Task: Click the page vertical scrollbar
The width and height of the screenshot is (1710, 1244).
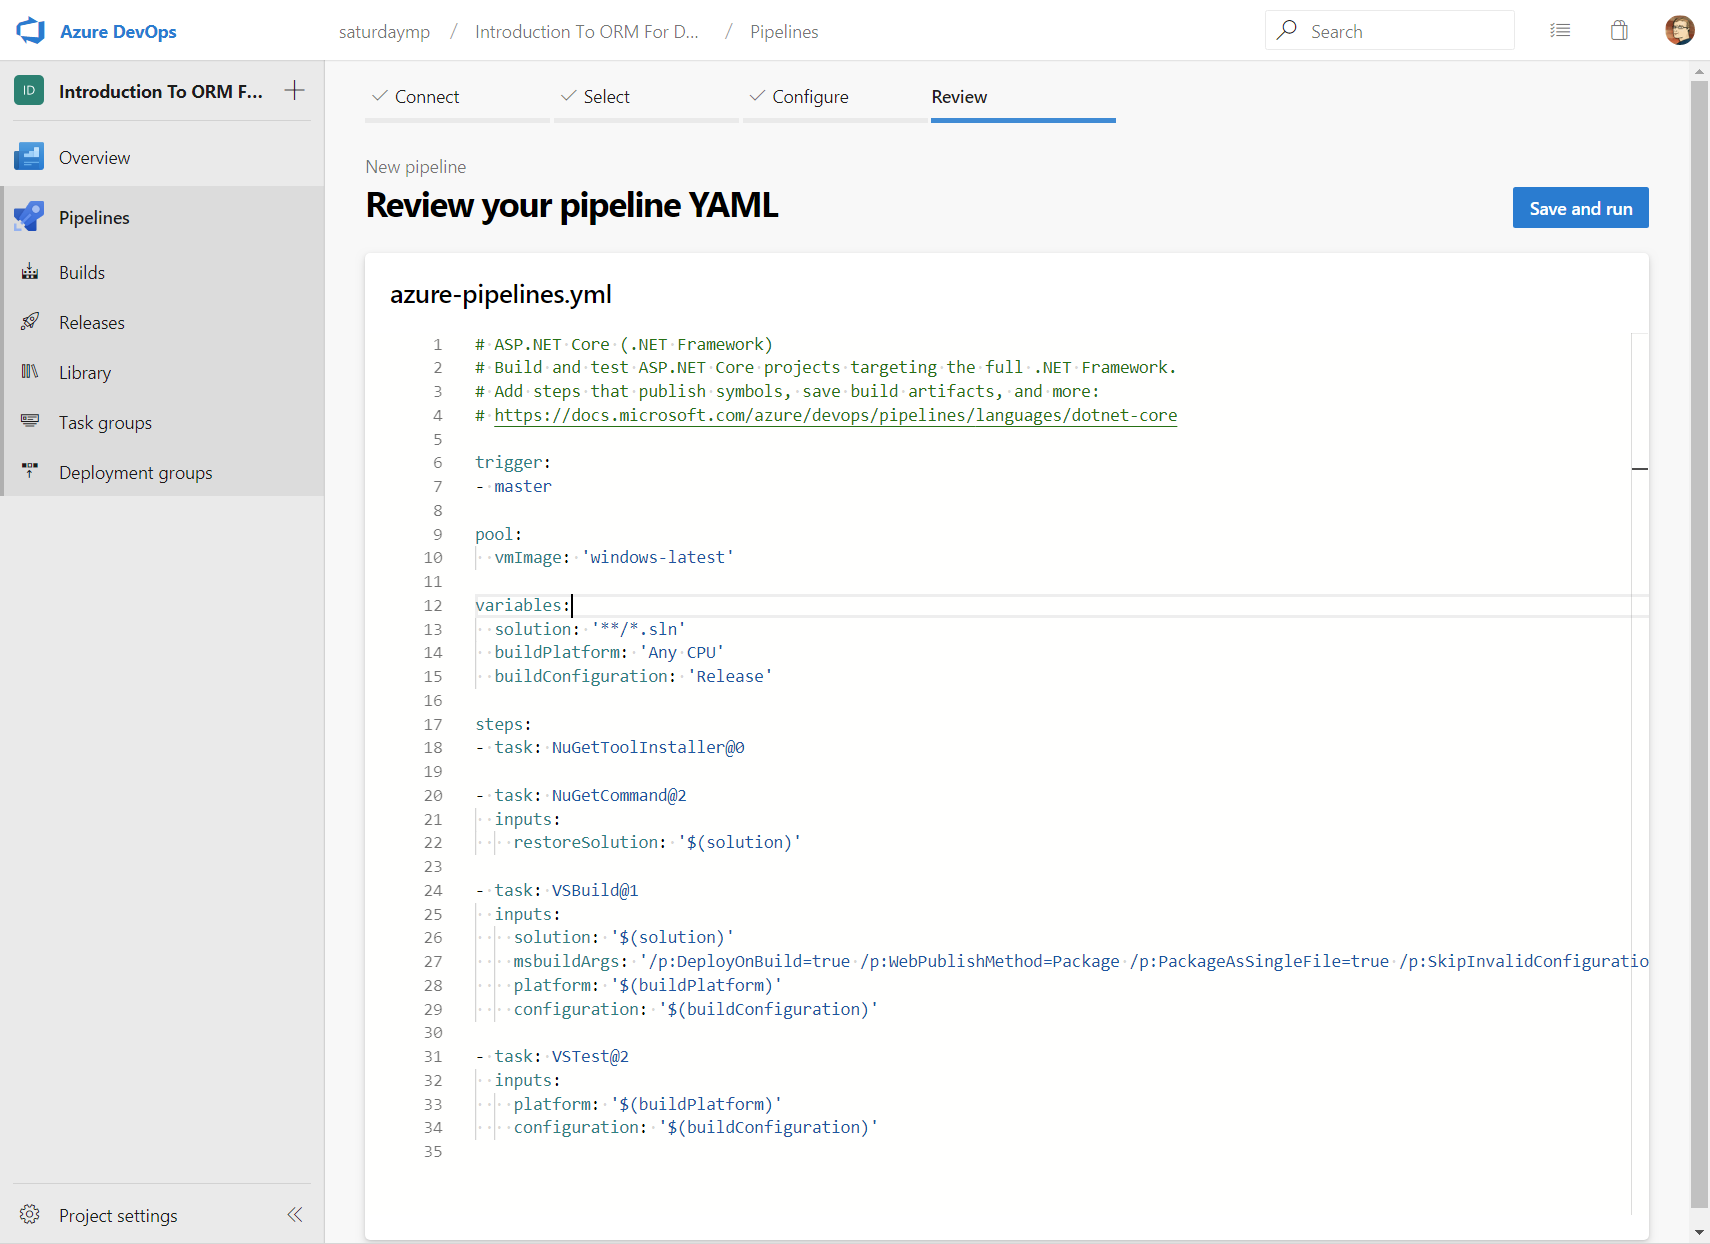Action: click(x=1699, y=640)
